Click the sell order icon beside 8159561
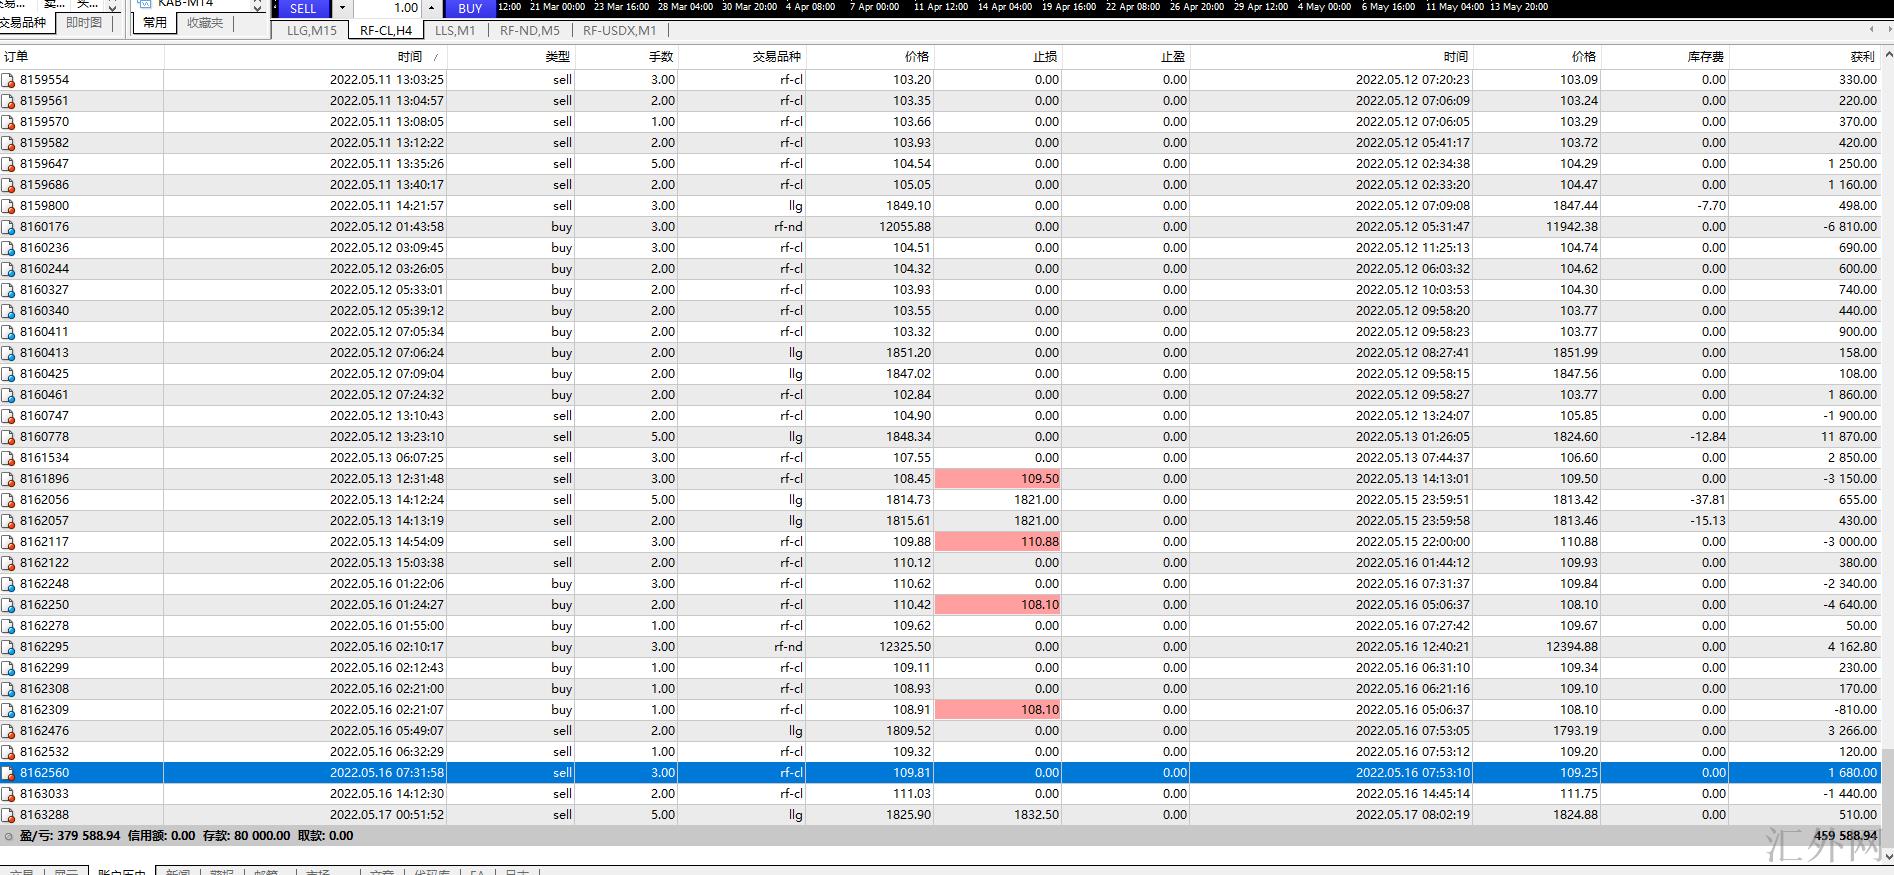This screenshot has width=1894, height=875. (9, 101)
